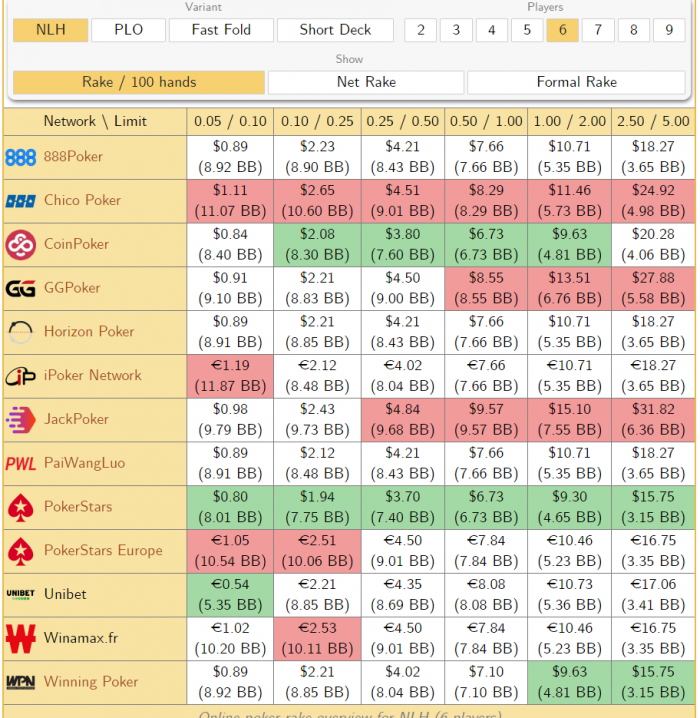The height and width of the screenshot is (718, 700).
Task: Click the 0.10 / 0.25 limit header
Action: click(317, 122)
